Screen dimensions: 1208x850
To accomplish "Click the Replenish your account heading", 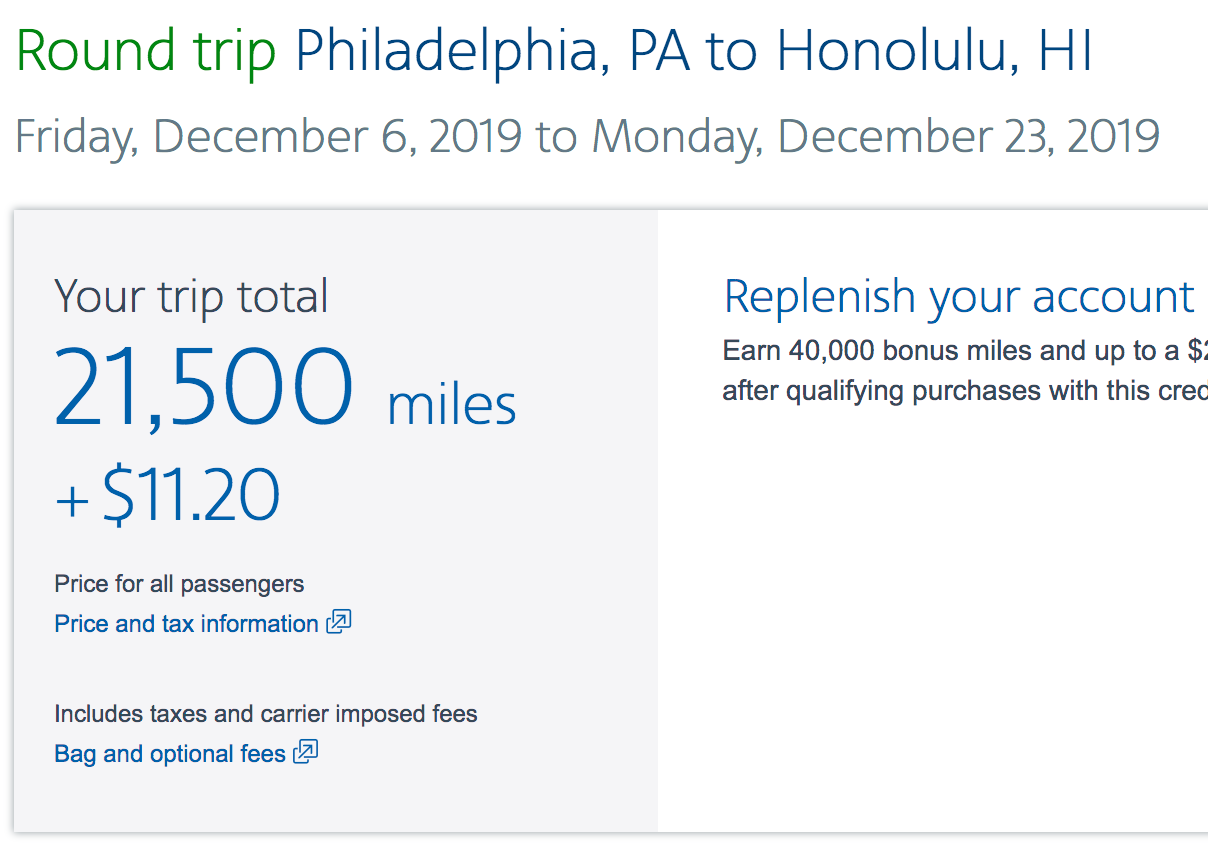I will [x=958, y=297].
